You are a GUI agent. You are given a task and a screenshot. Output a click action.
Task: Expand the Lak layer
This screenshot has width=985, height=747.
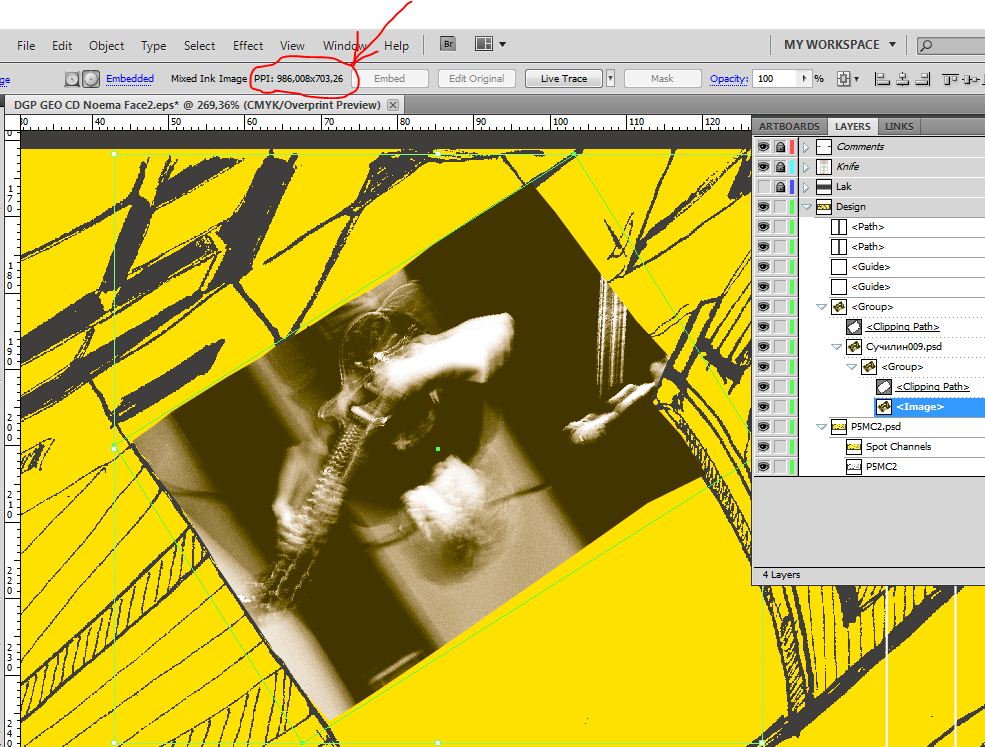pos(806,188)
